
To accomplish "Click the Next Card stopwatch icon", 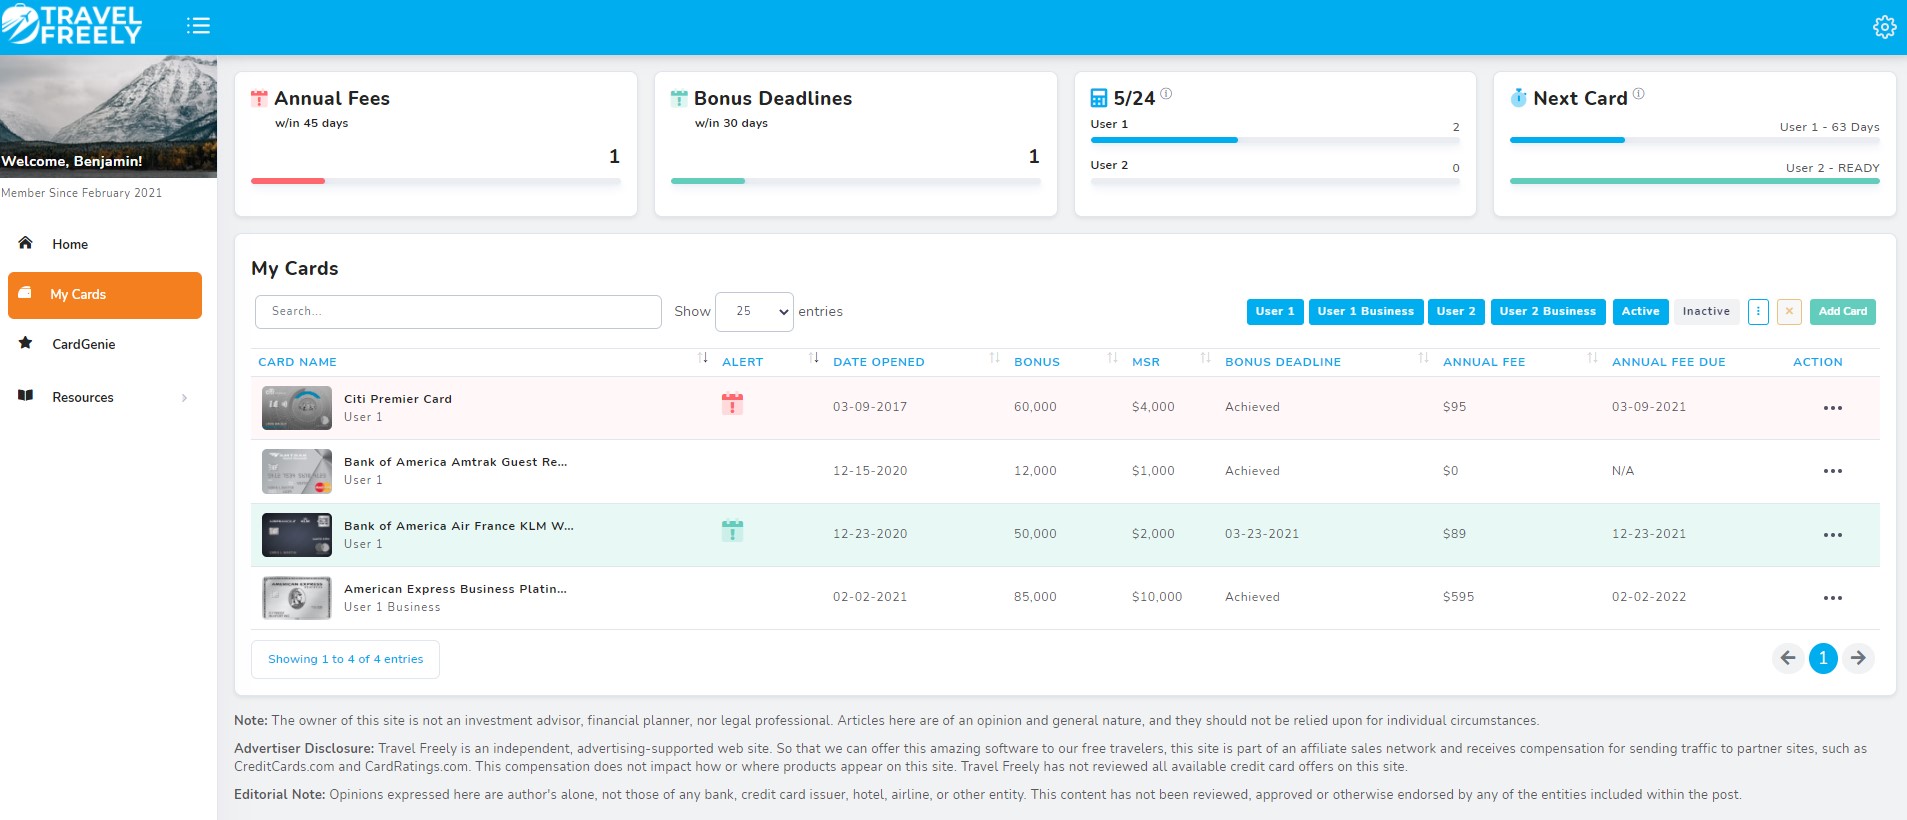I will click(1518, 98).
